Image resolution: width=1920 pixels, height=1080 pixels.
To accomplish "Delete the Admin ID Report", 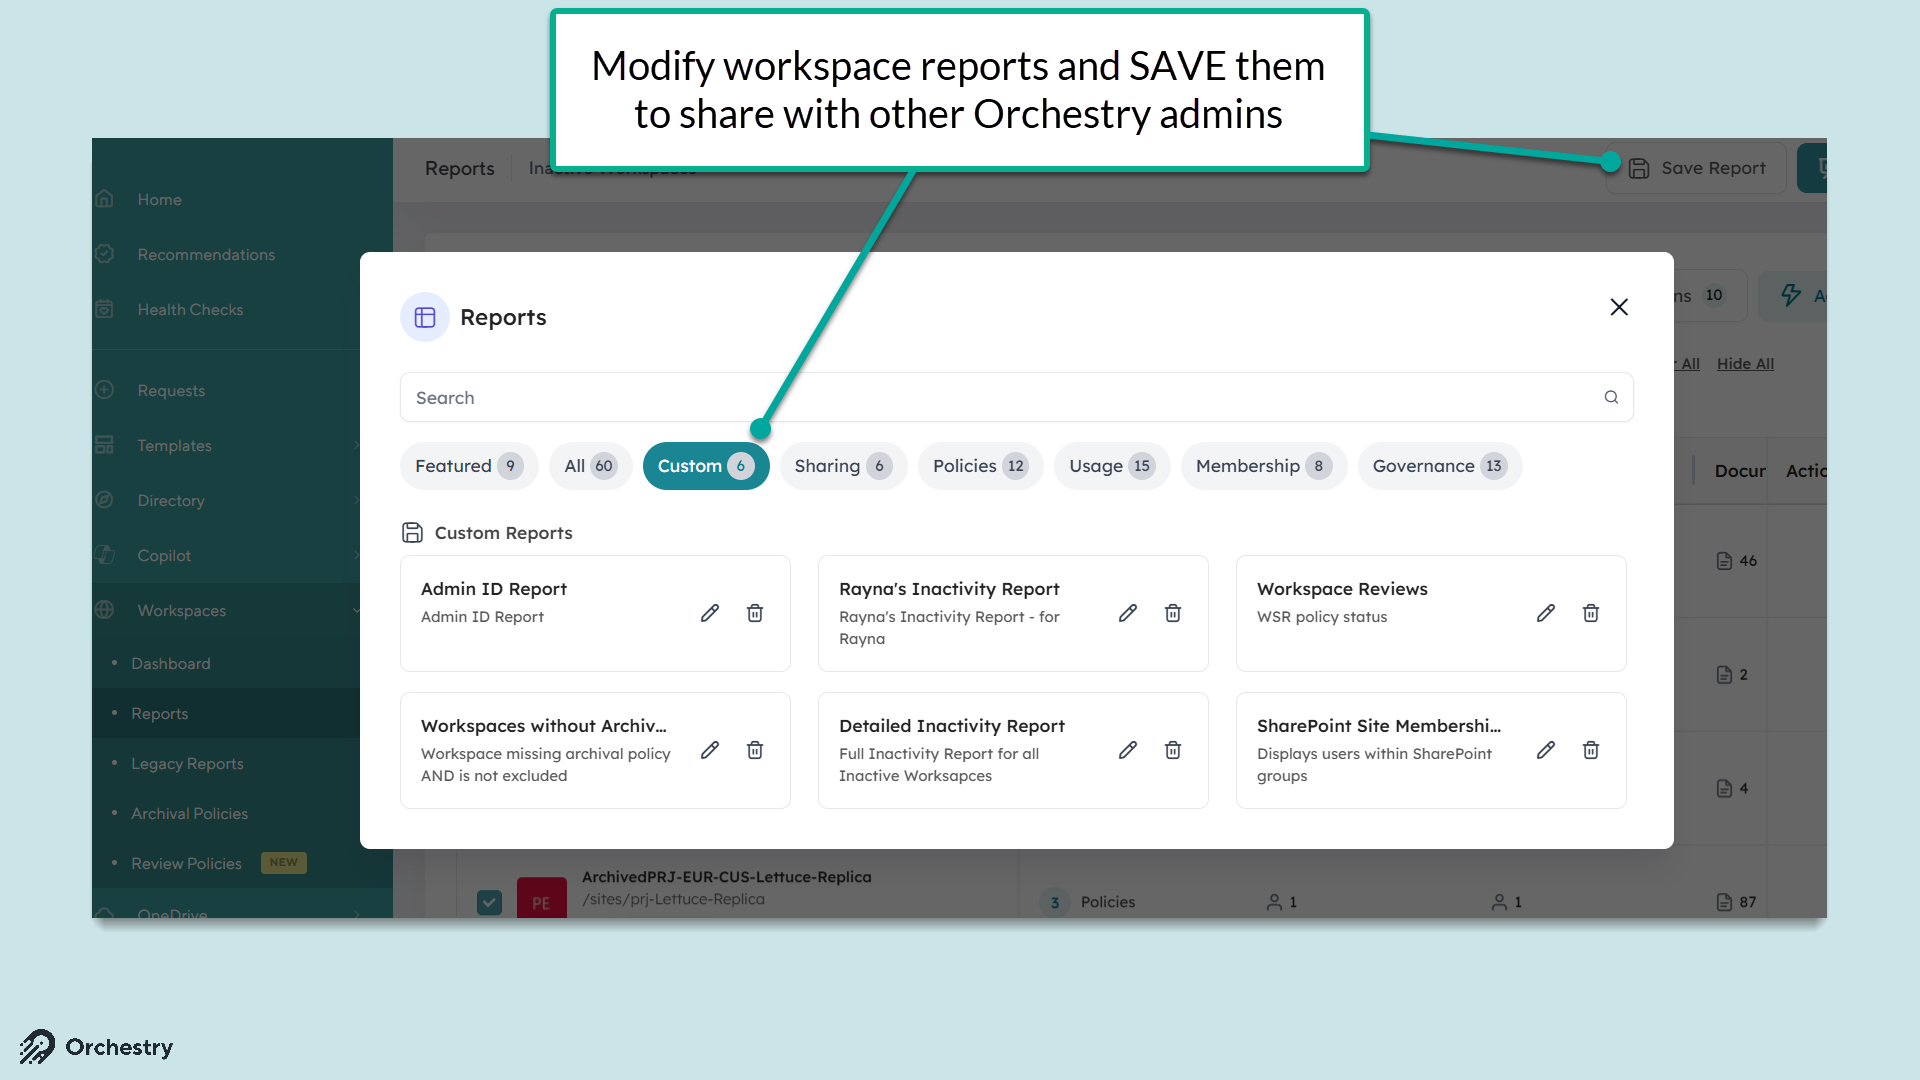I will pyautogui.click(x=755, y=613).
